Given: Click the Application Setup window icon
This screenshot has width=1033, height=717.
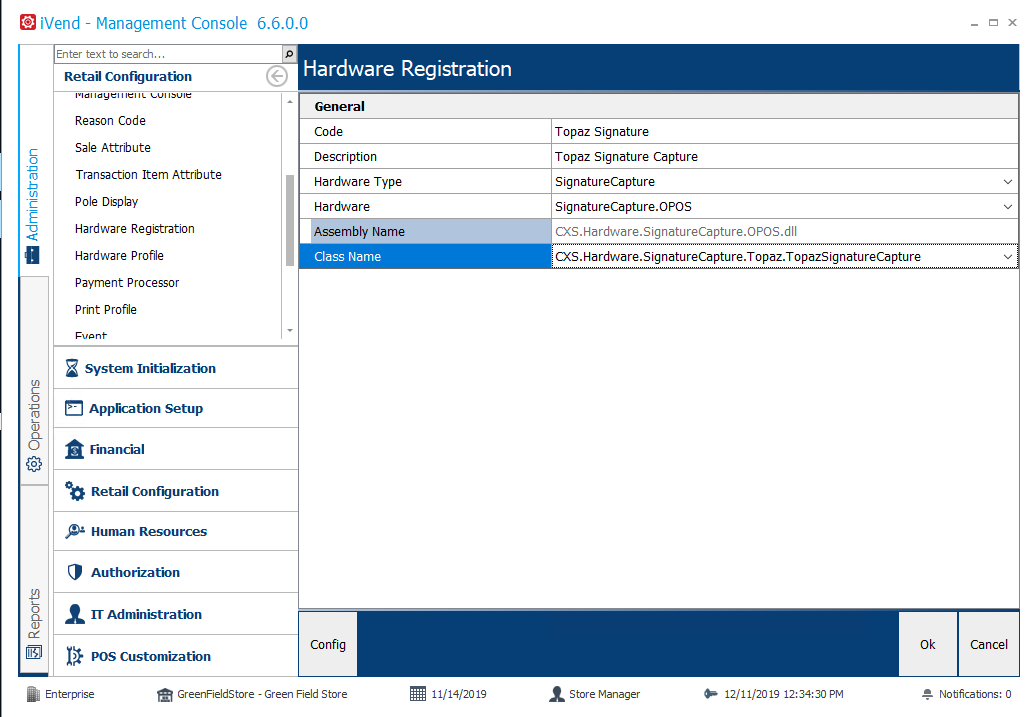Looking at the screenshot, I should tap(74, 409).
